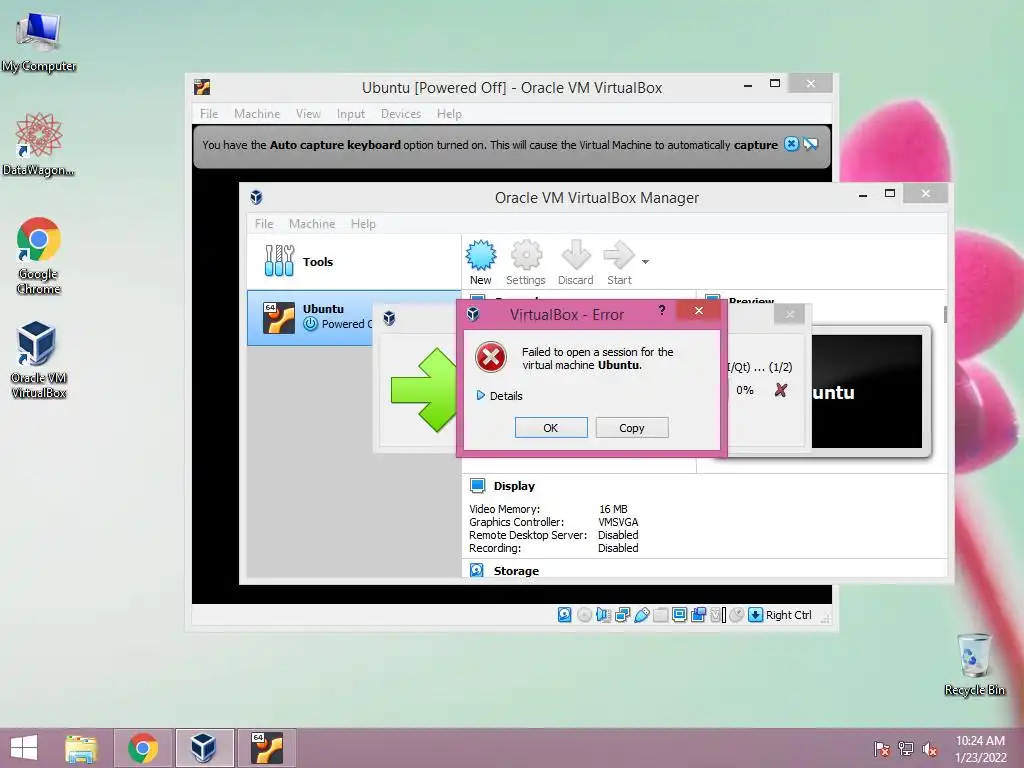Open Machine menu in Ubuntu VM window
The image size is (1024, 768).
tap(257, 114)
